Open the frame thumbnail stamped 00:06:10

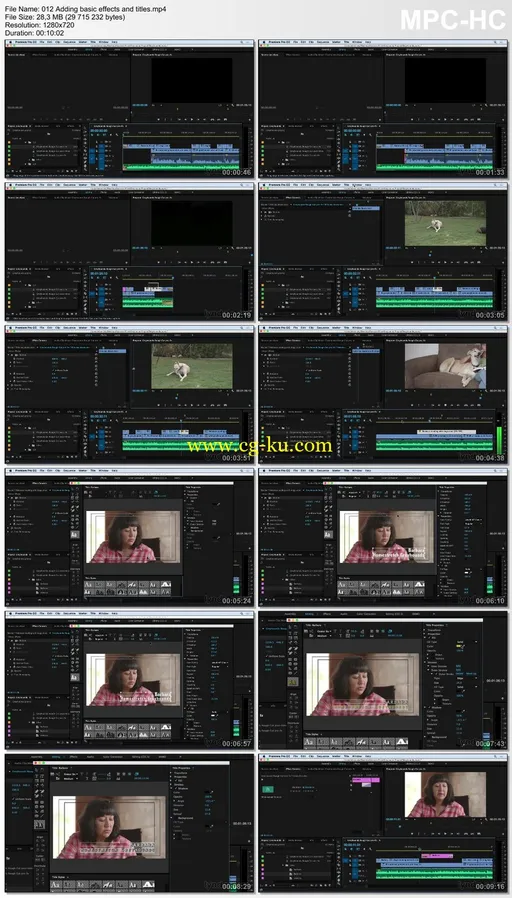[x=383, y=537]
